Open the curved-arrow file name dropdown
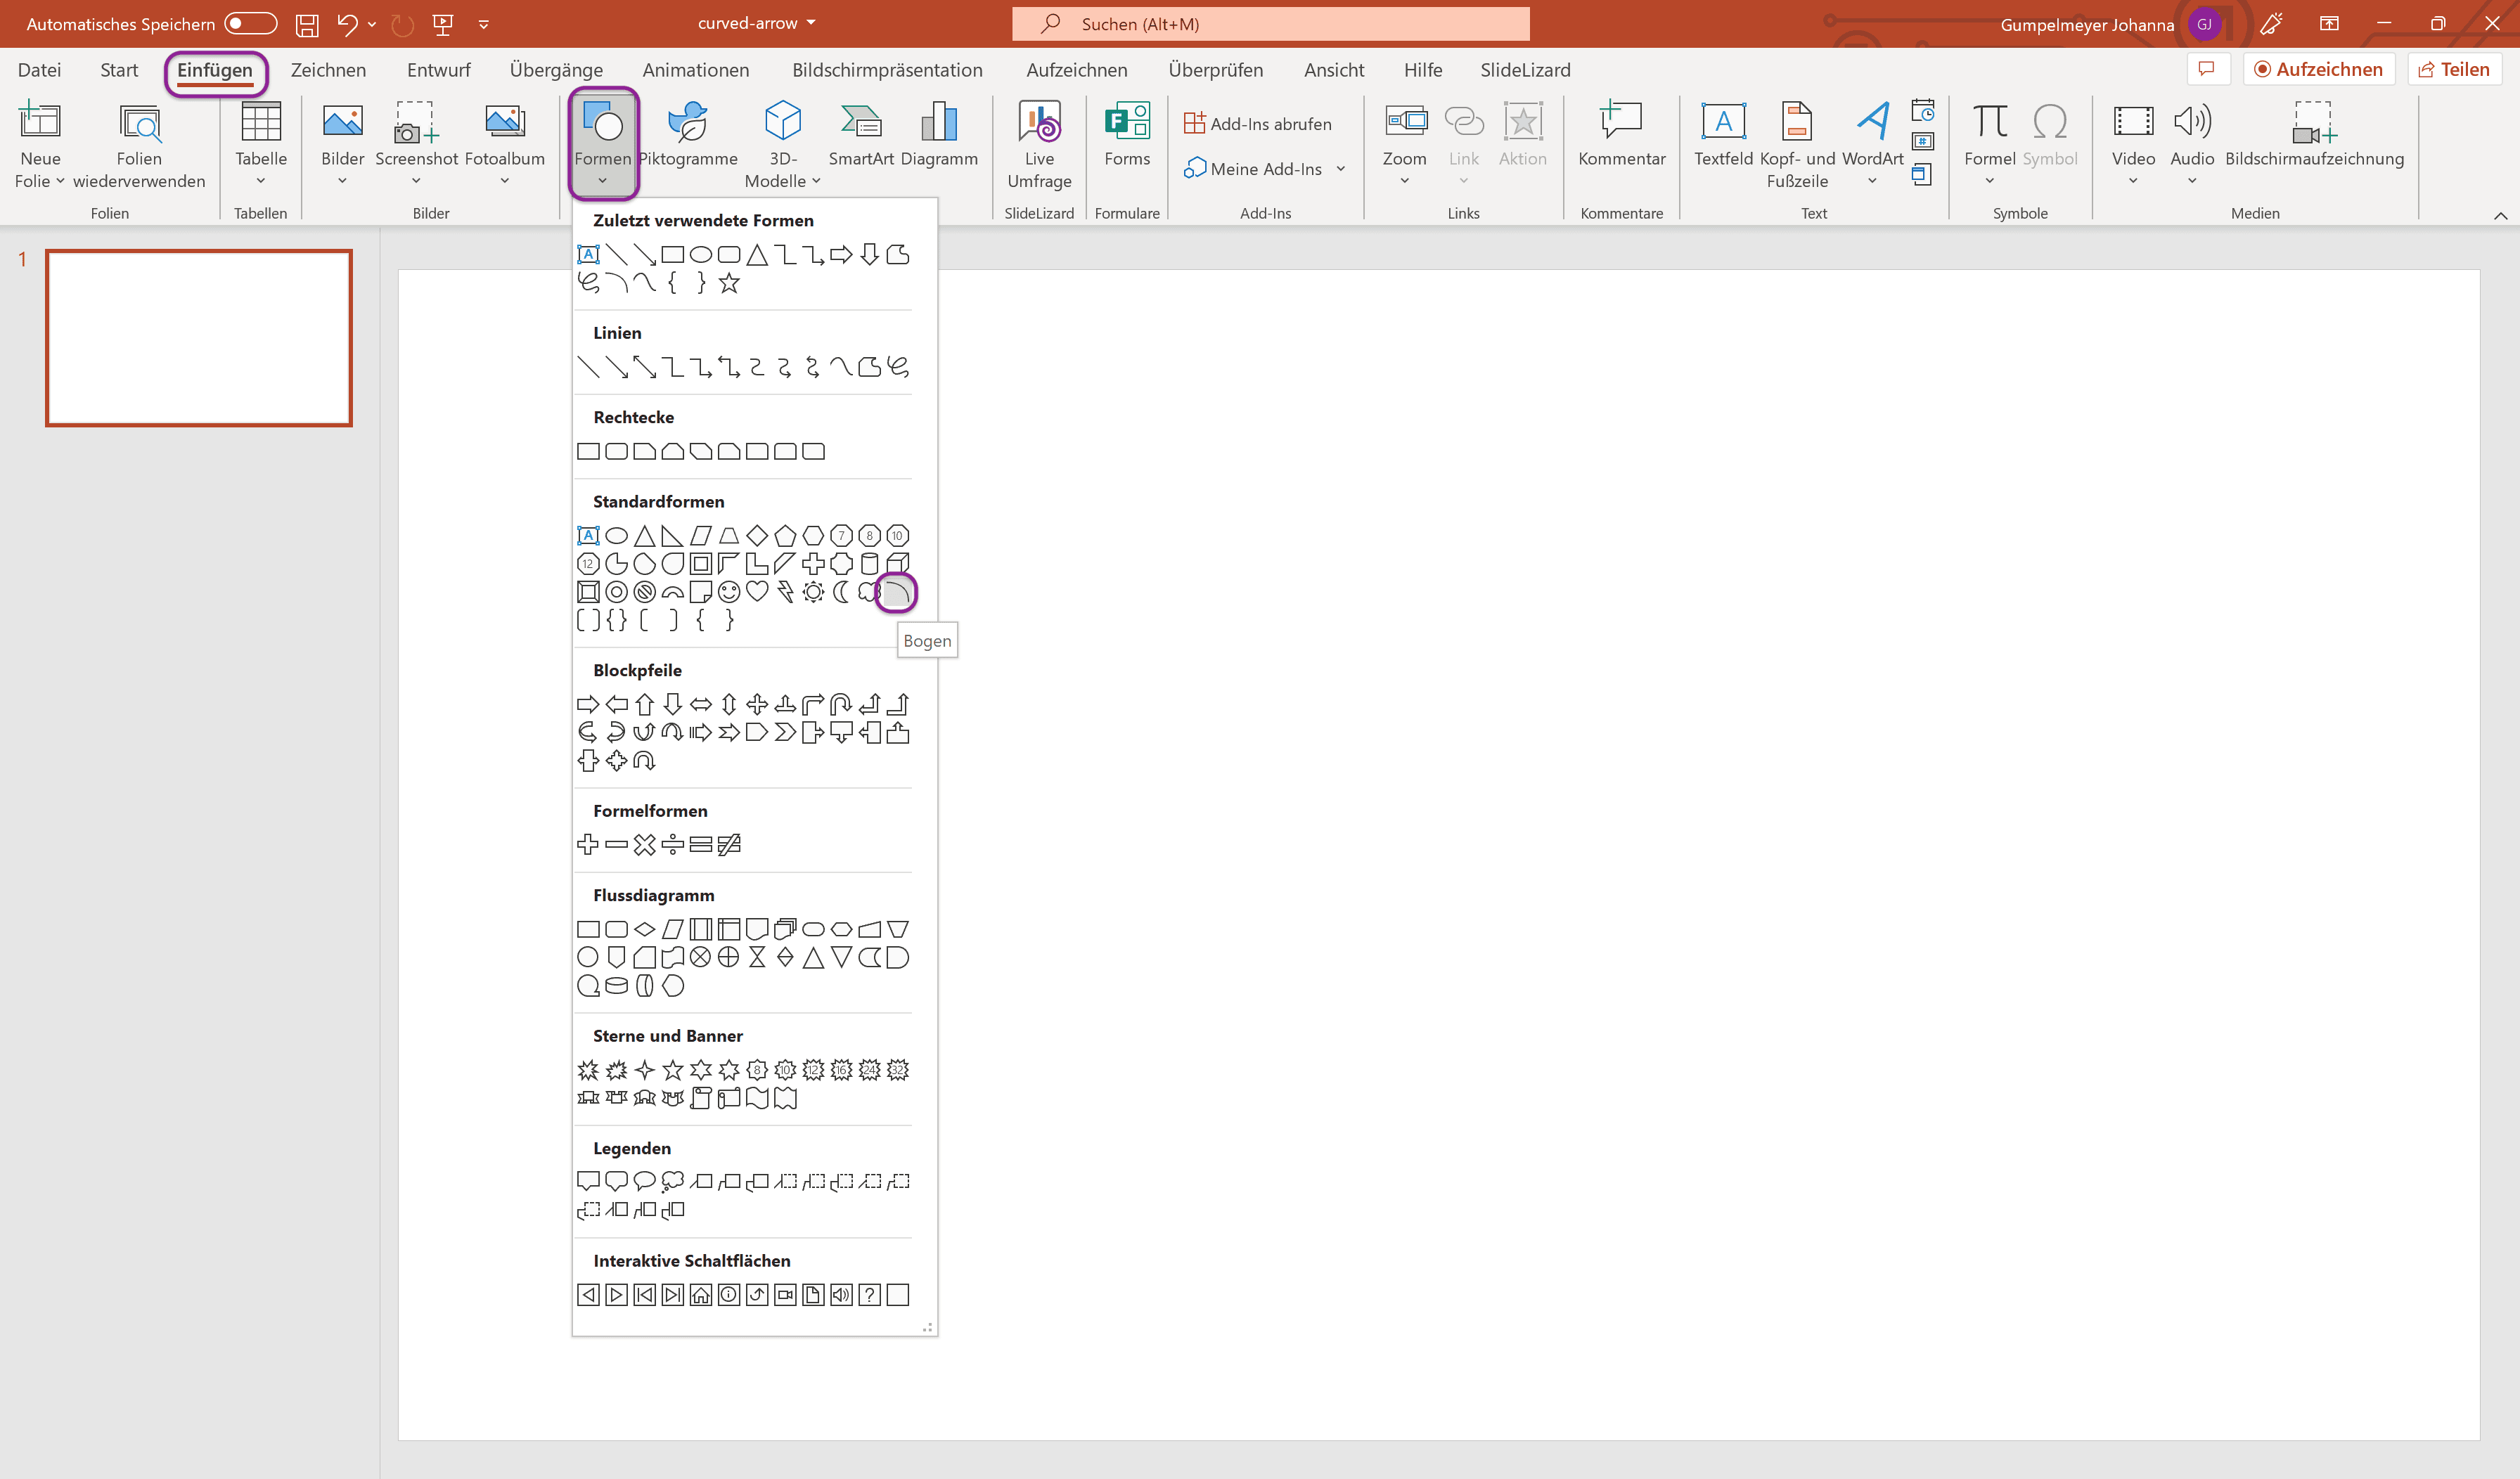The height and width of the screenshot is (1479, 2520). tap(811, 23)
